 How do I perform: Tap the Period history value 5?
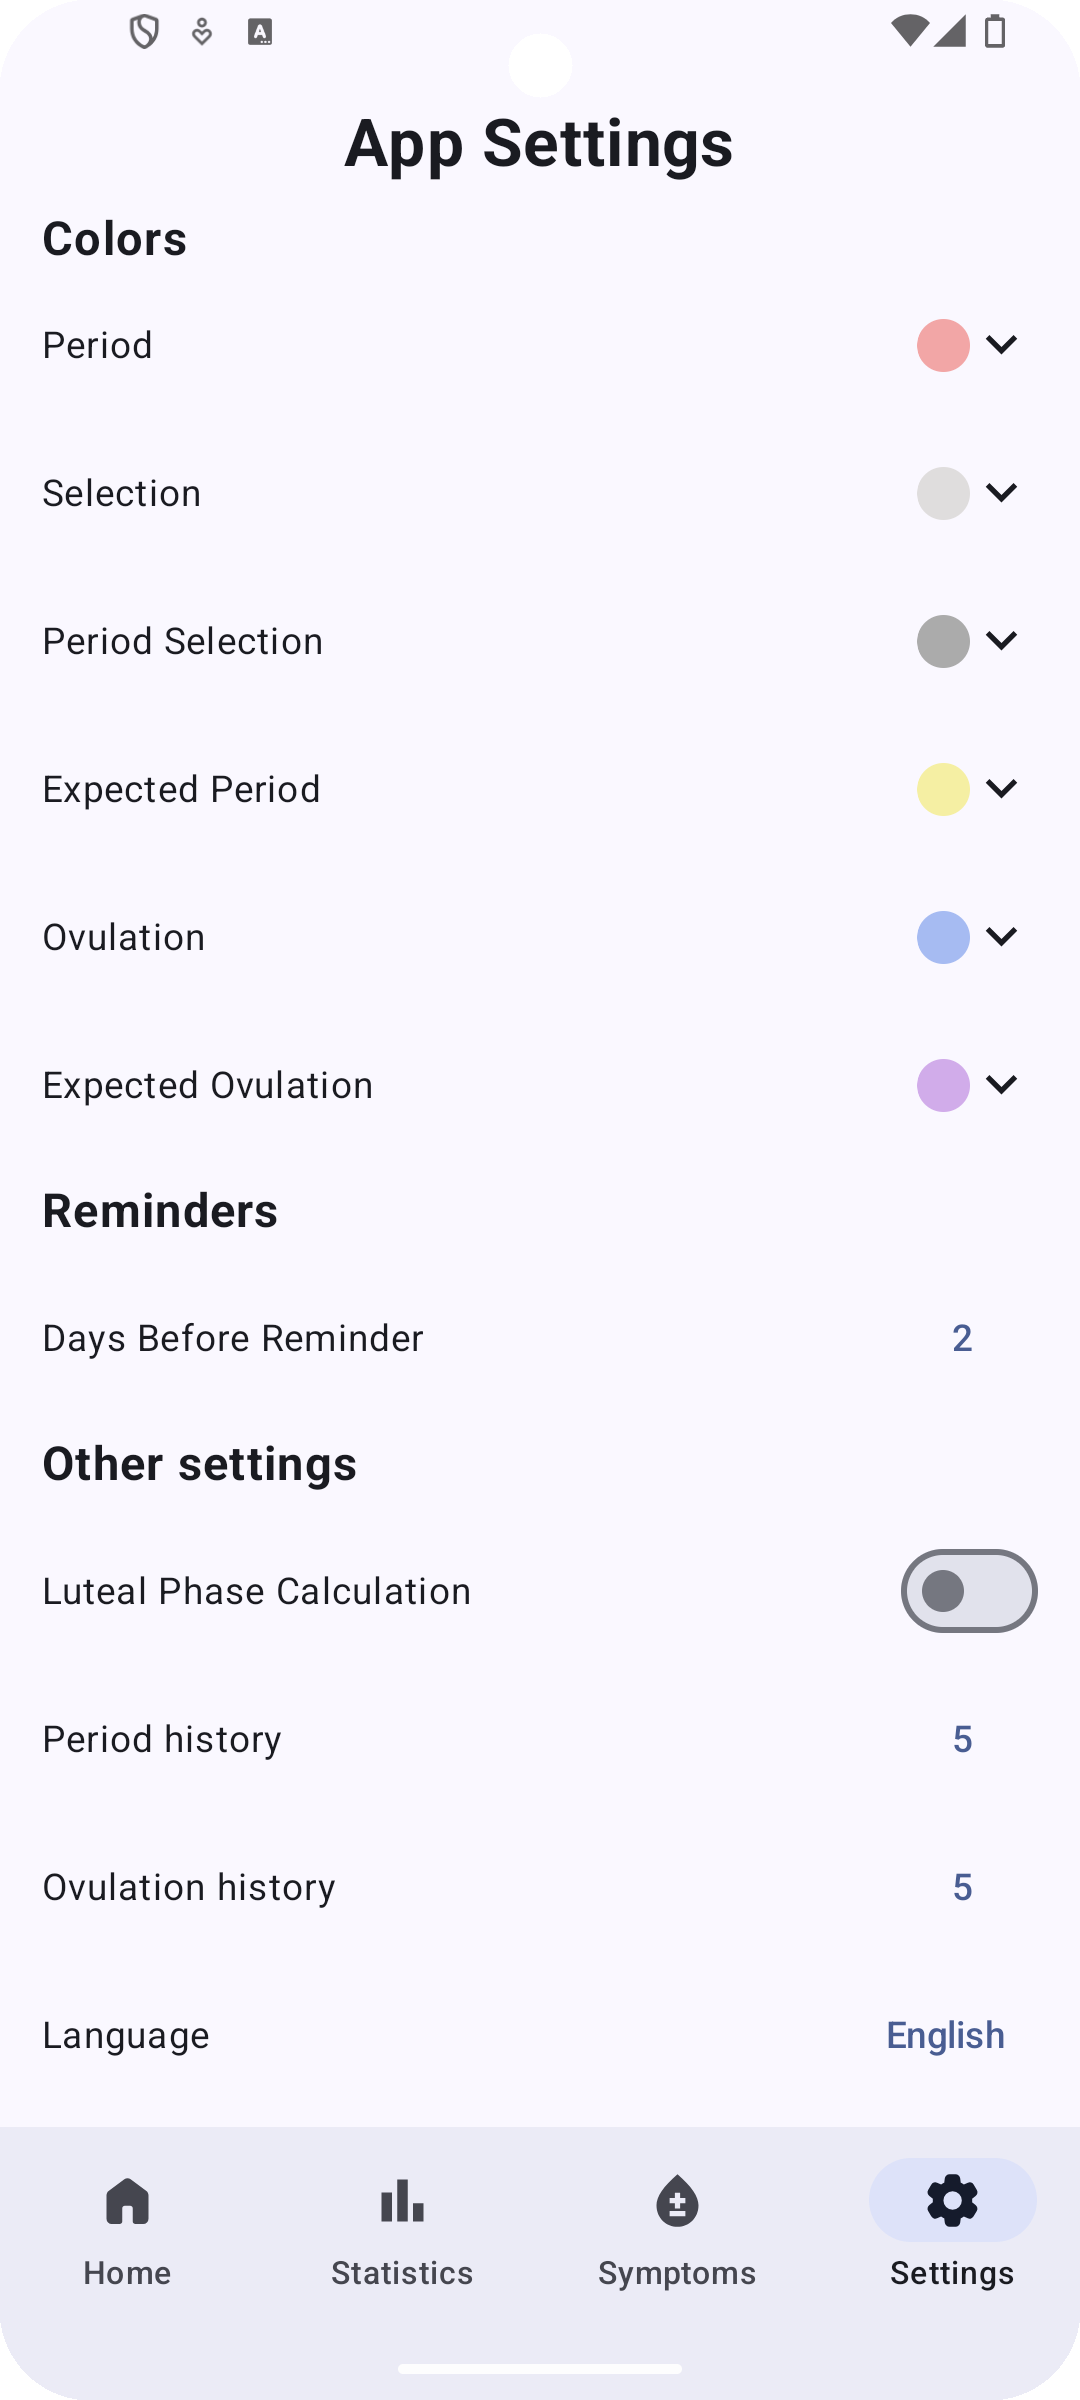(962, 1739)
